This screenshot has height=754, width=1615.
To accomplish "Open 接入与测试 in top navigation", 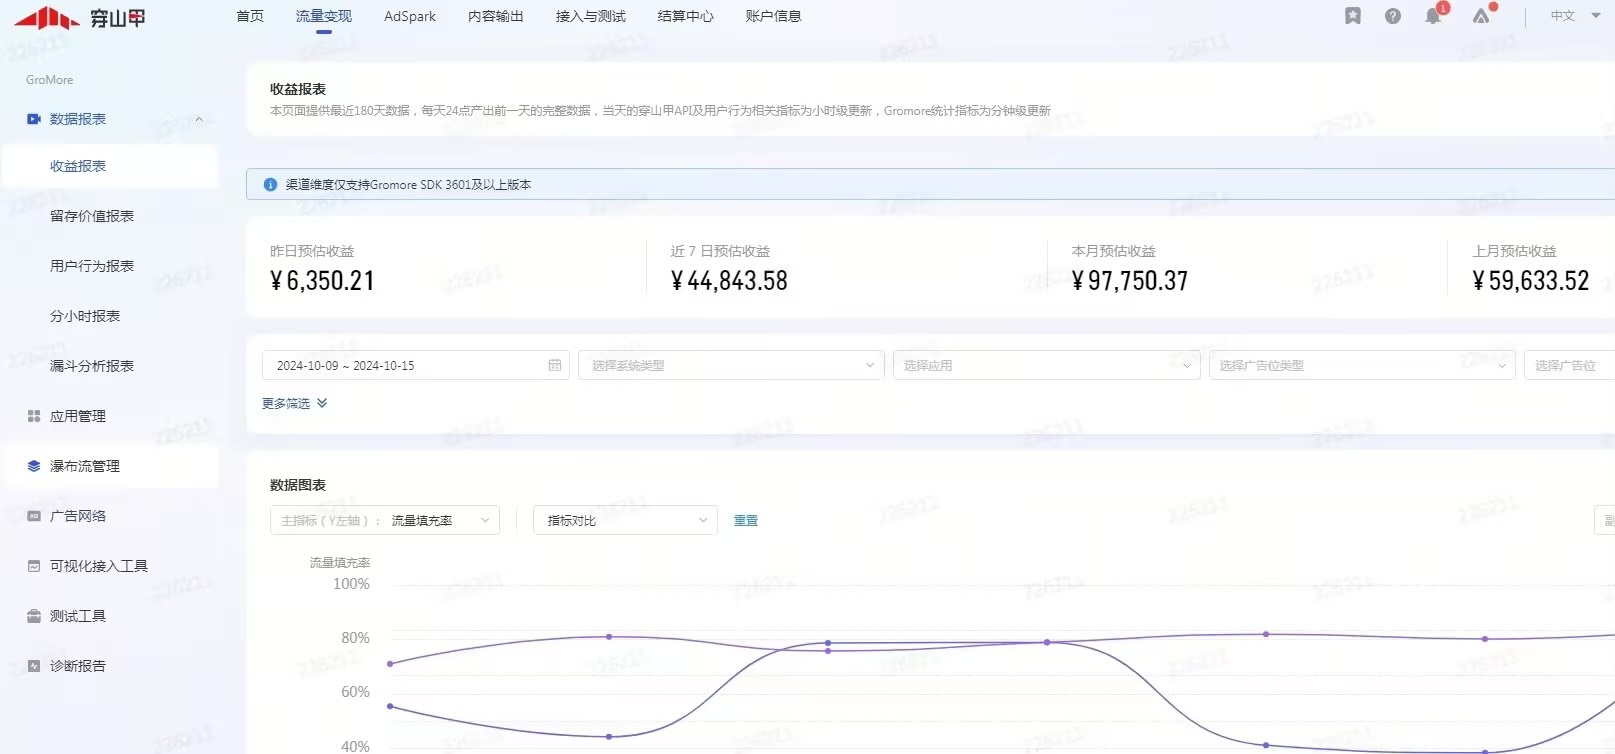I will click(591, 16).
